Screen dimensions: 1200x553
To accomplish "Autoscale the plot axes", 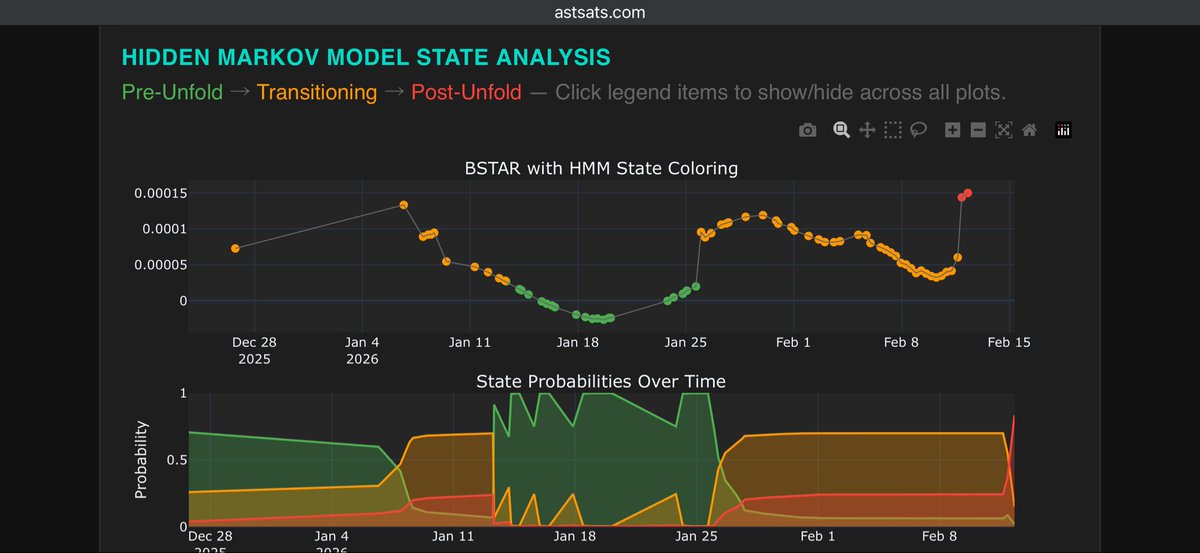I will (x=1004, y=130).
